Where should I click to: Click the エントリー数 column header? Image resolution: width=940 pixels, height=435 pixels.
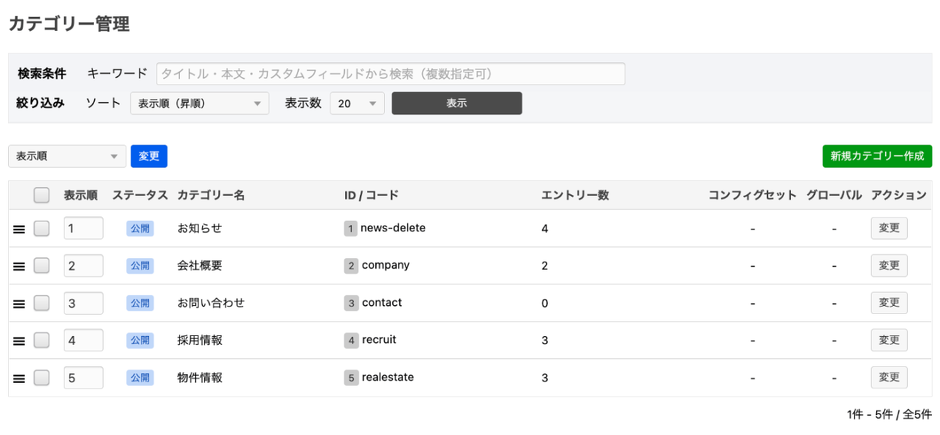click(574, 195)
